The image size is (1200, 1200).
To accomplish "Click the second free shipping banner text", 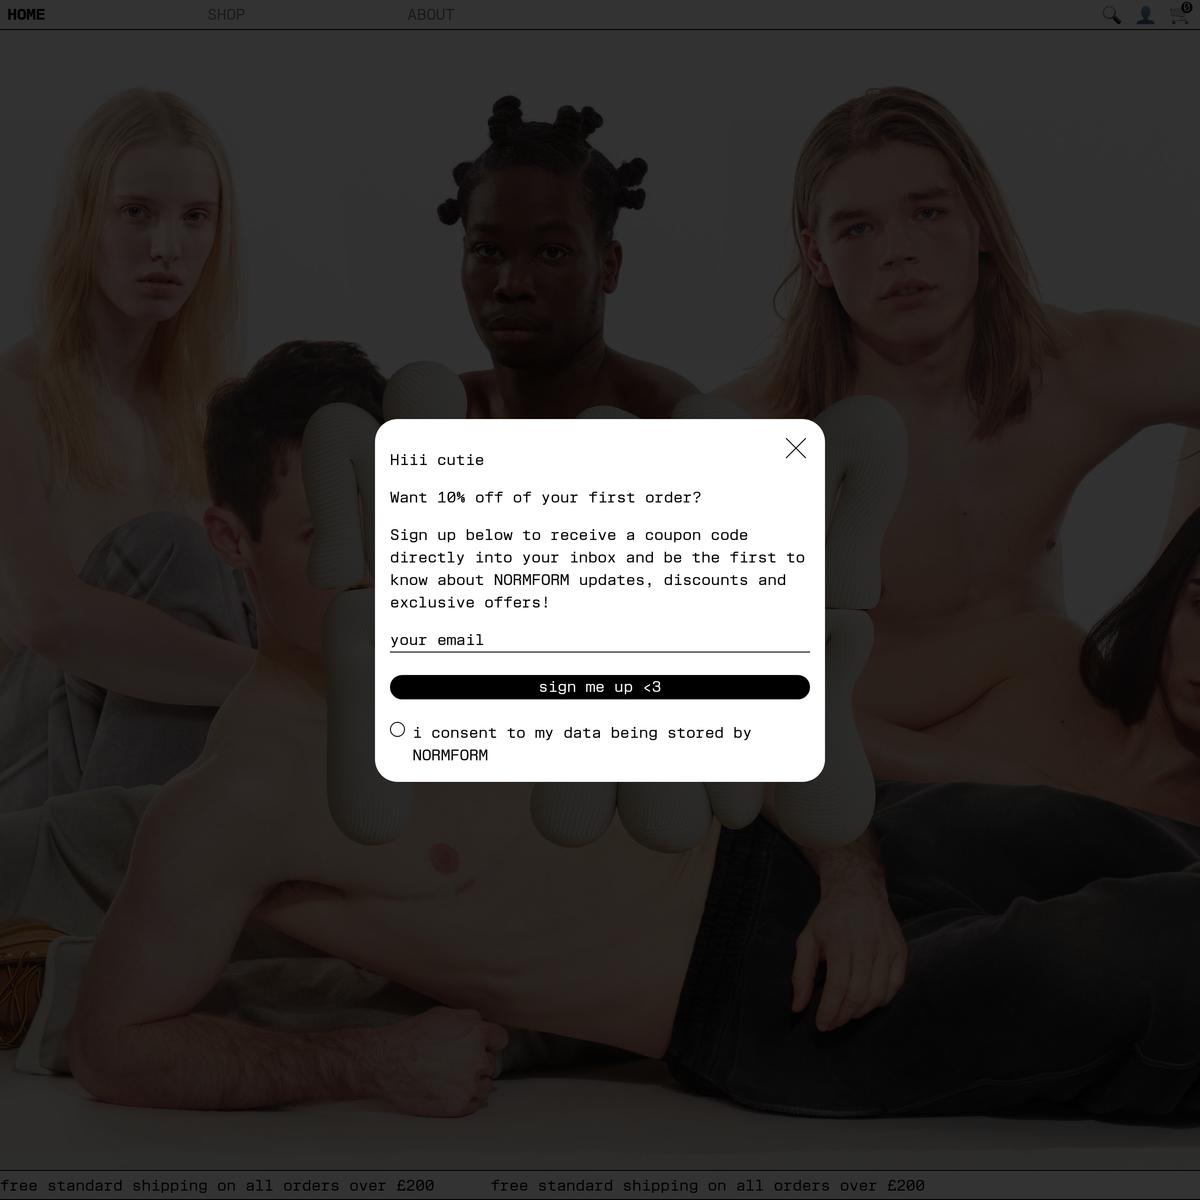I will pos(708,1185).
